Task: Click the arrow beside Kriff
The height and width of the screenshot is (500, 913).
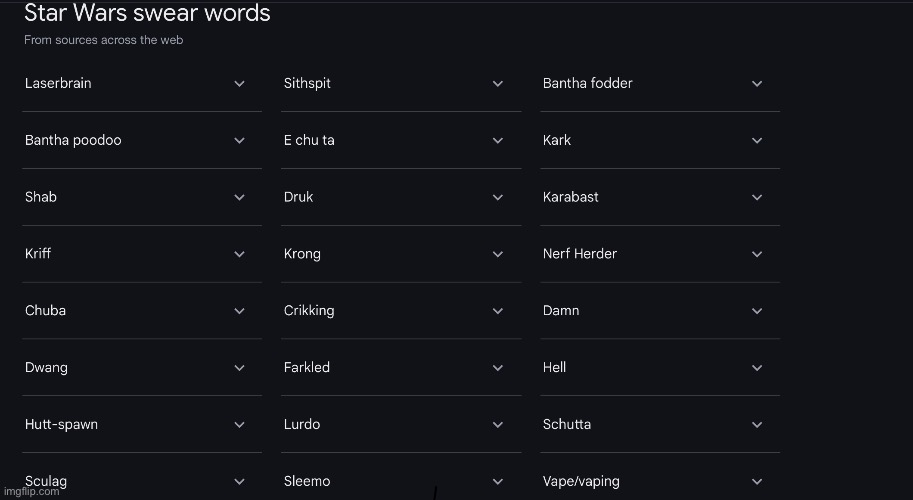Action: tap(239, 254)
